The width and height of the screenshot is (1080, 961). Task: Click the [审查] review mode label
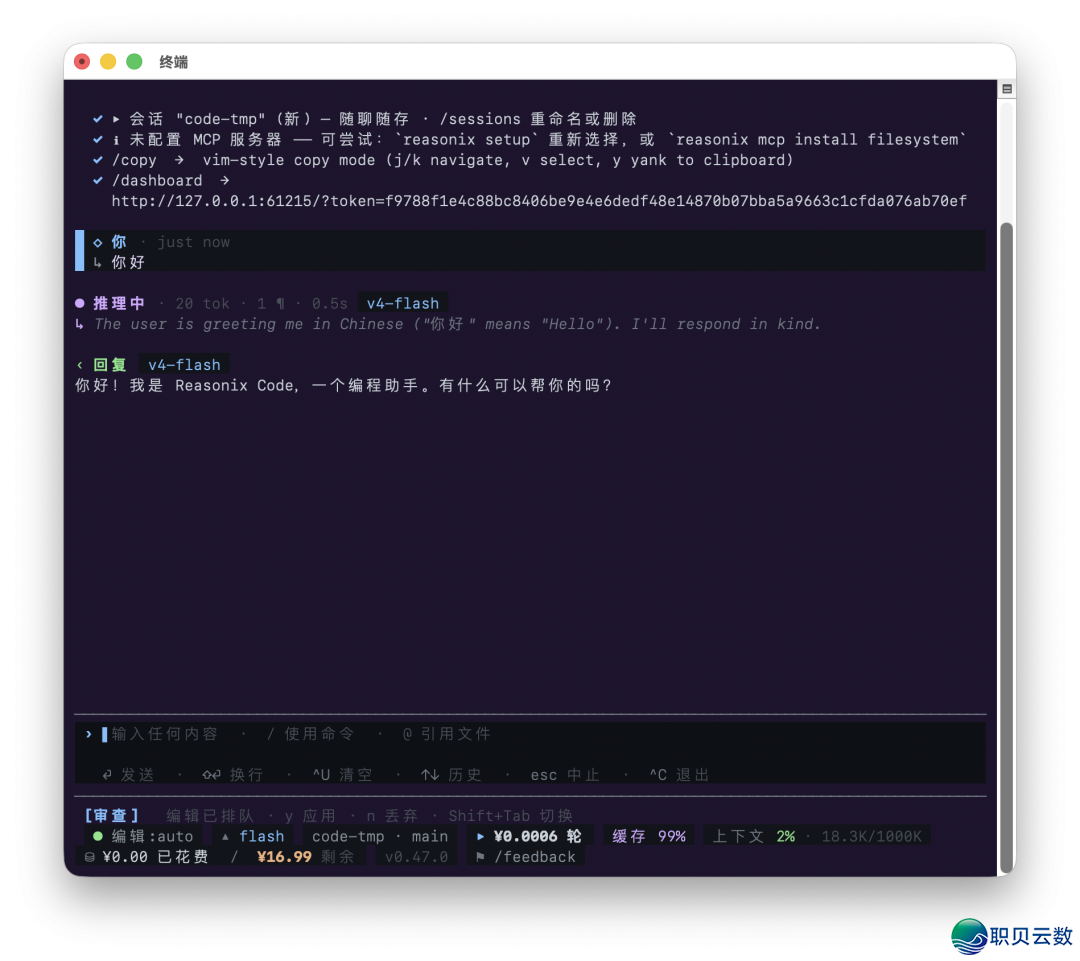coord(112,816)
